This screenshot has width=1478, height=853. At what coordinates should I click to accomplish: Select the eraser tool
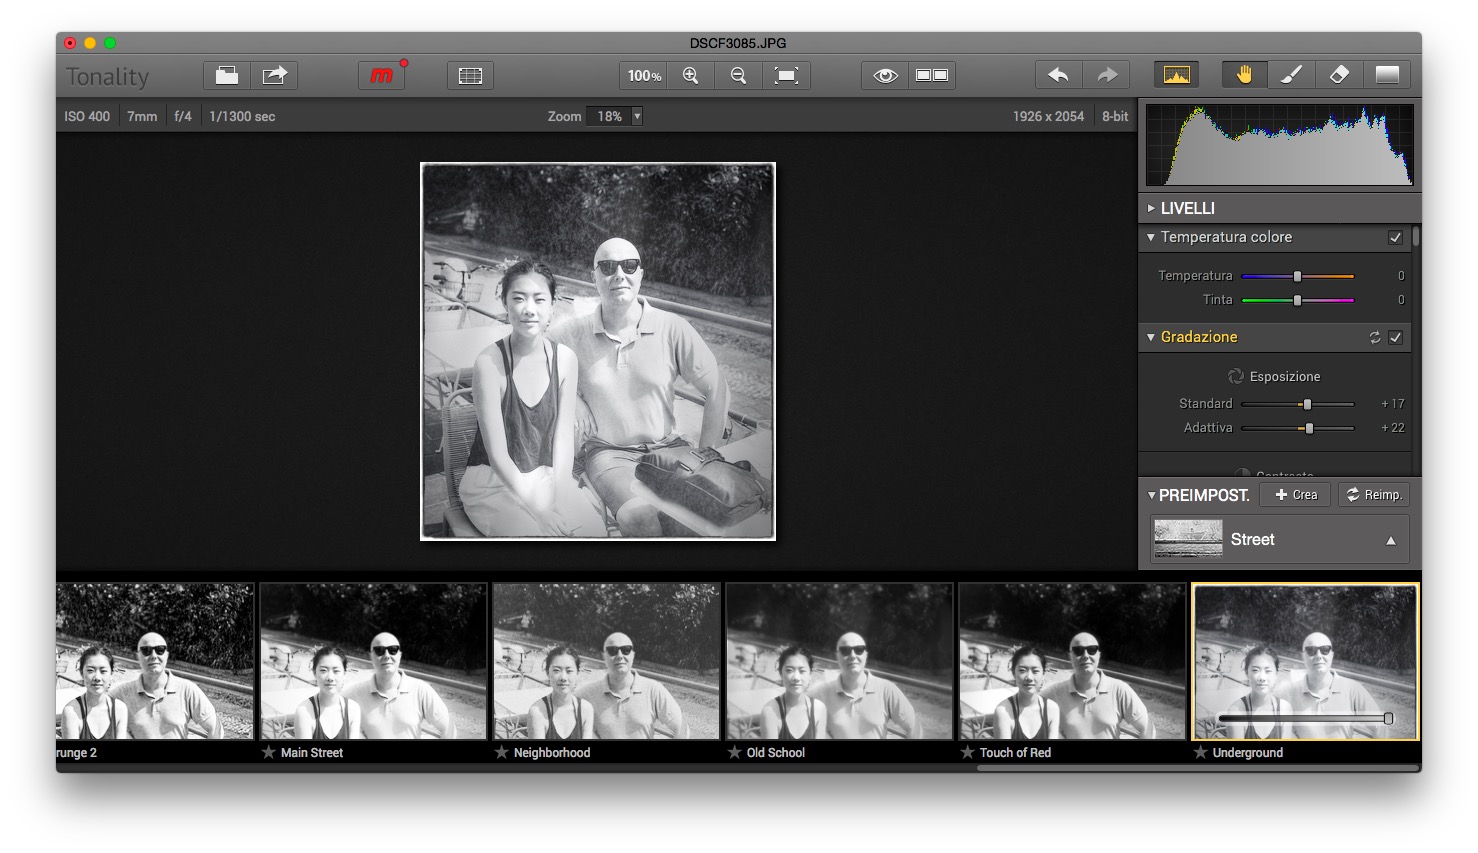coord(1339,75)
